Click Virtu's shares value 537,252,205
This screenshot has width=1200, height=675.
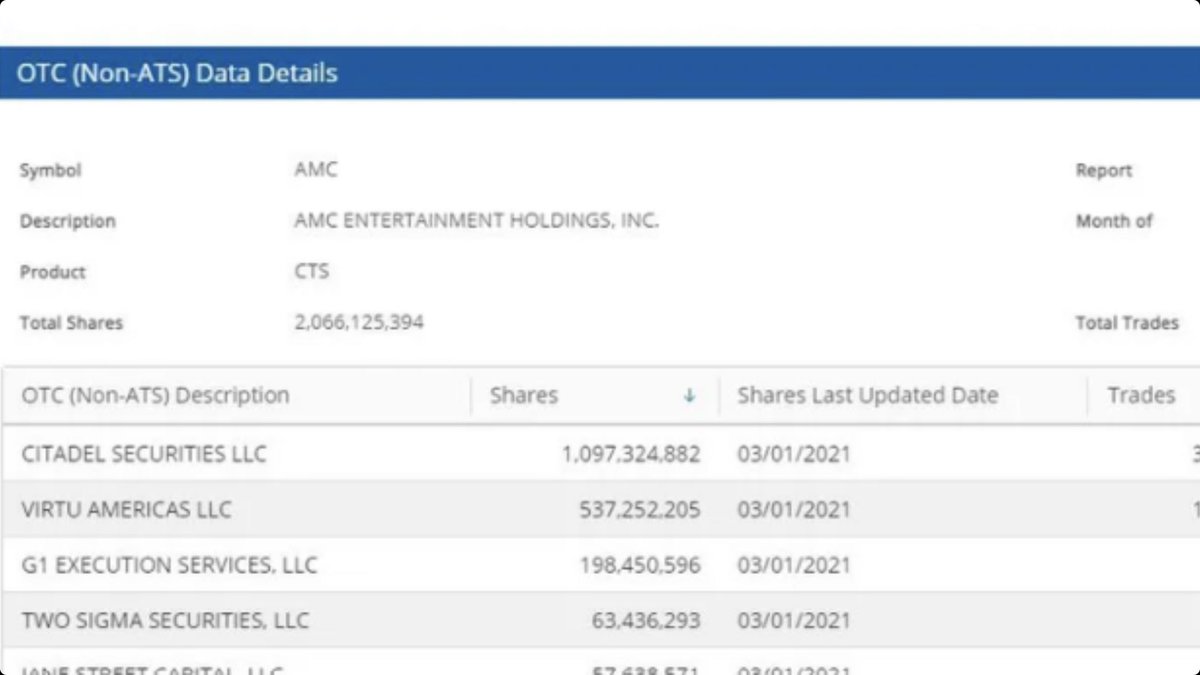640,510
